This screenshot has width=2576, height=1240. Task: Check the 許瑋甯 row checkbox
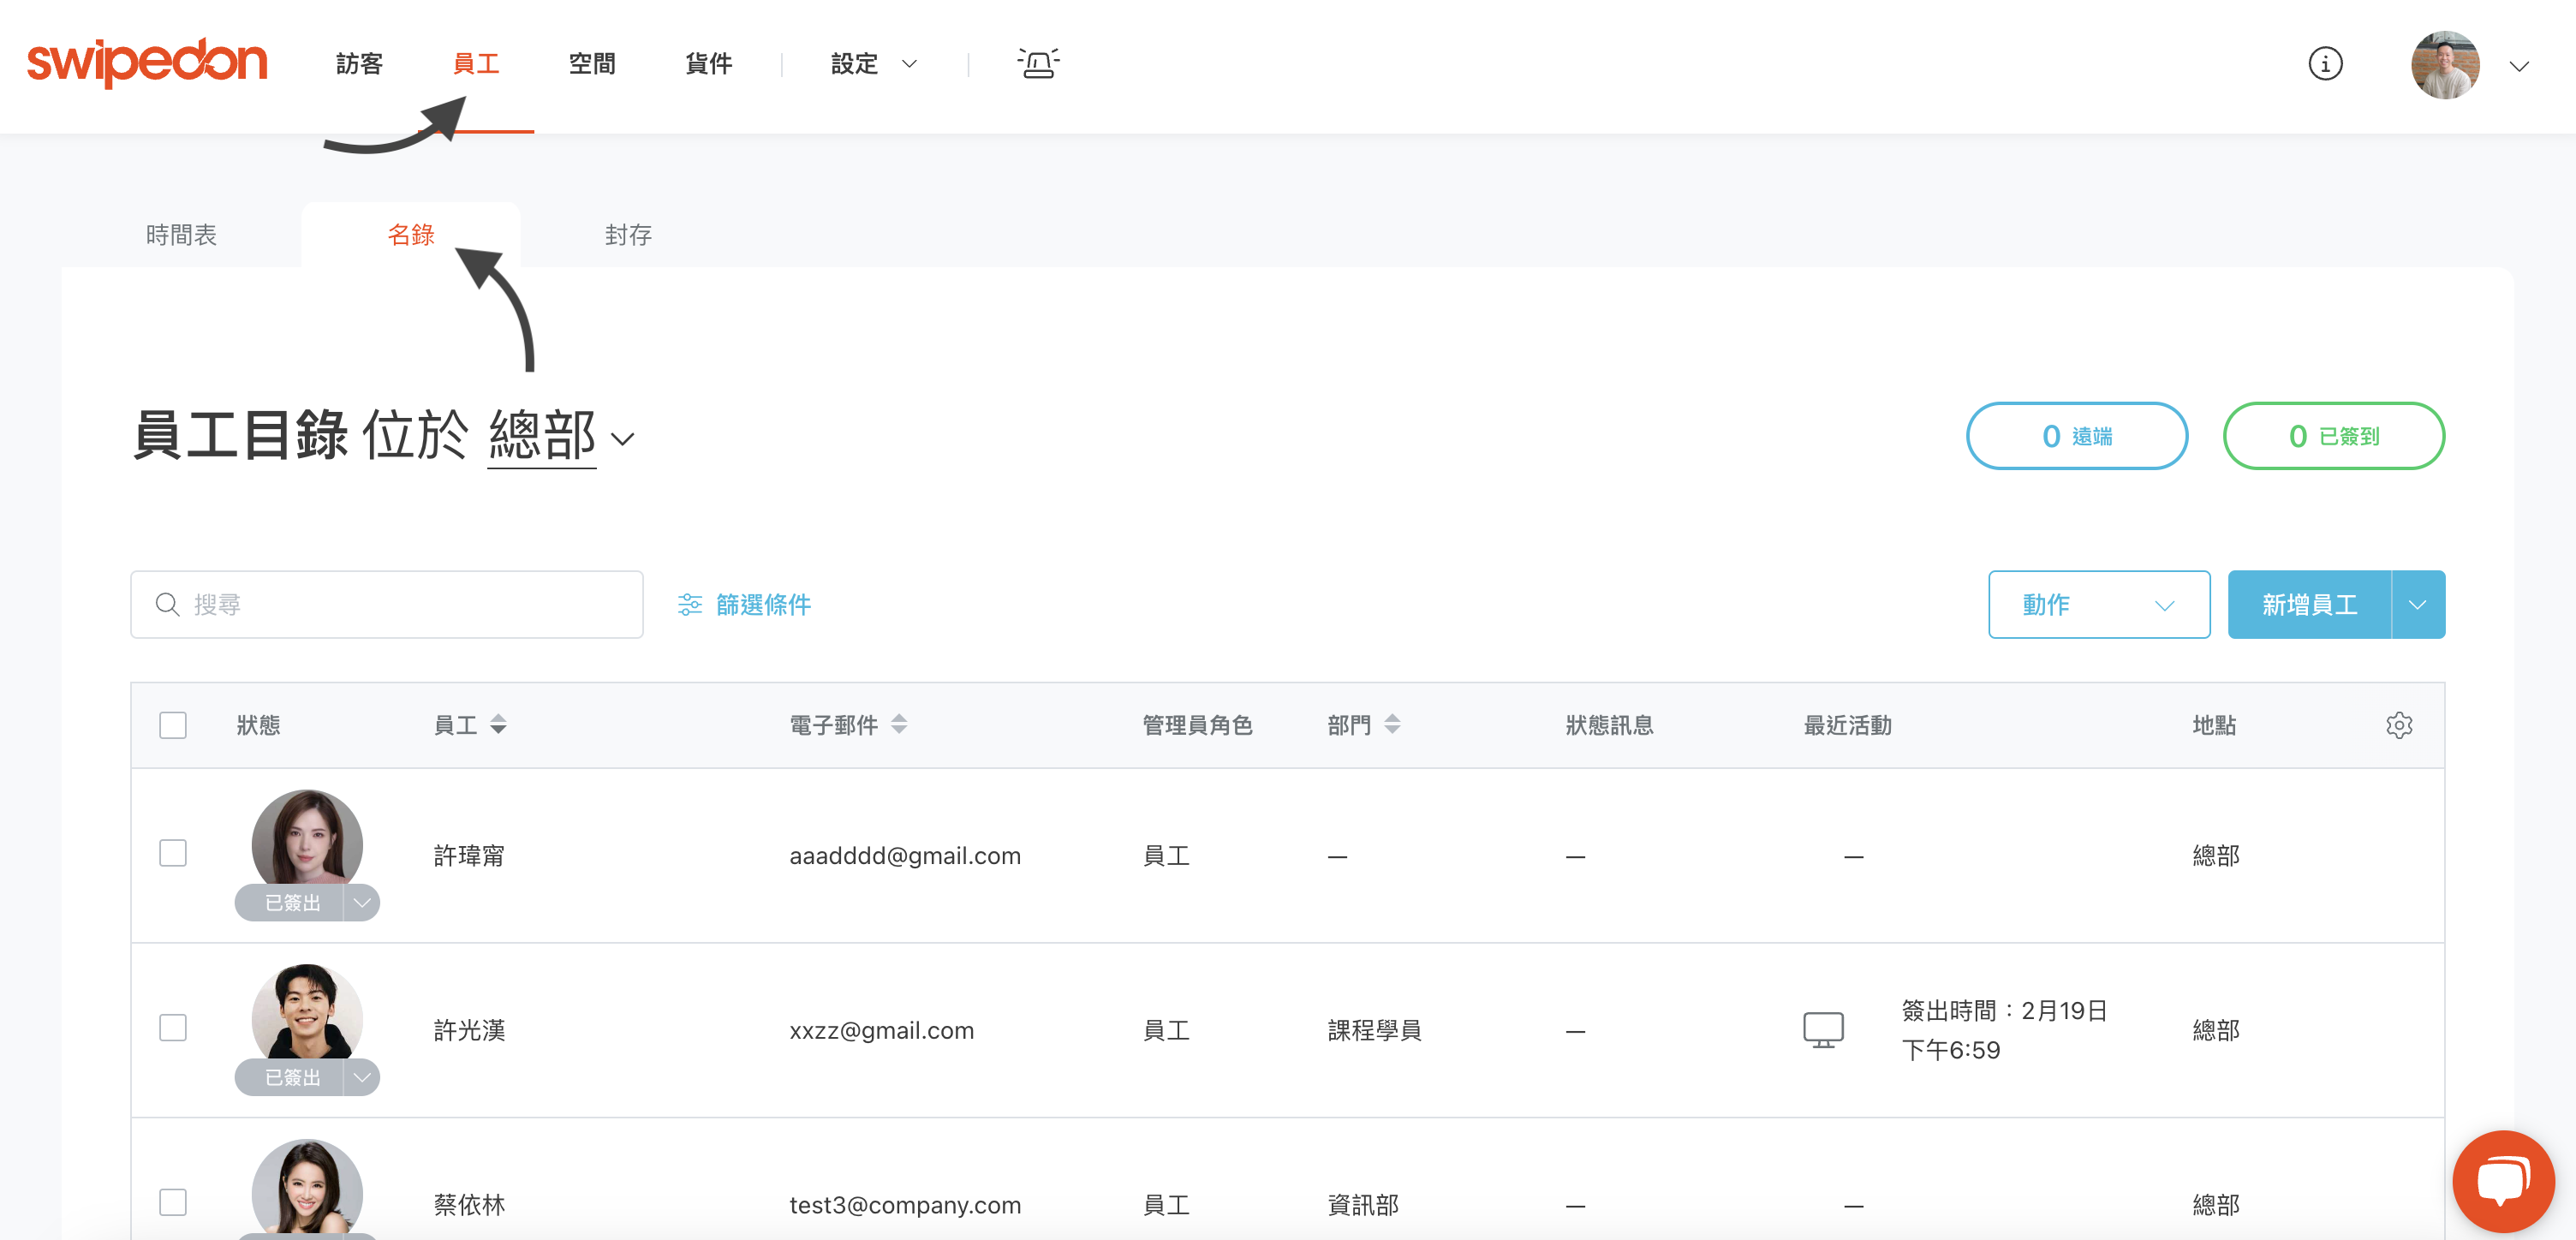(x=173, y=853)
